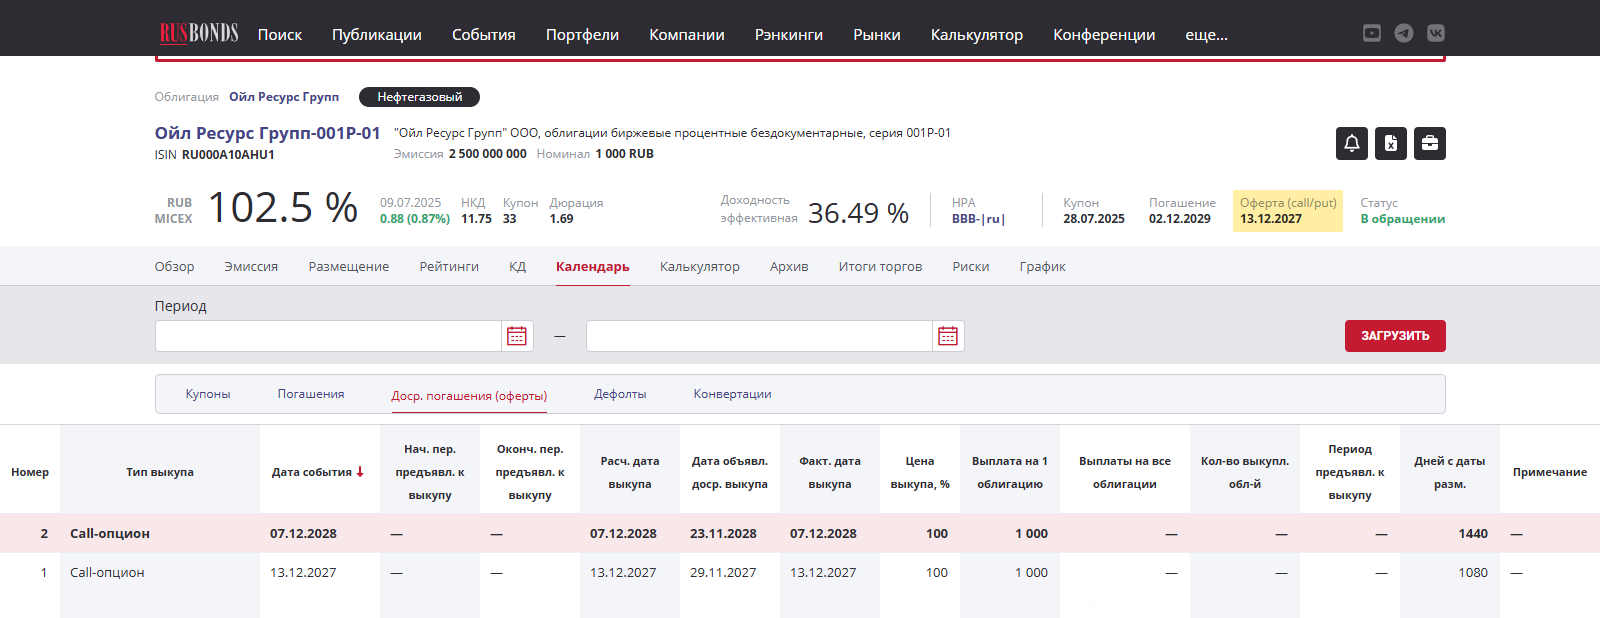1600x618 pixels.
Task: Switch to Риски tab
Action: [x=971, y=267]
